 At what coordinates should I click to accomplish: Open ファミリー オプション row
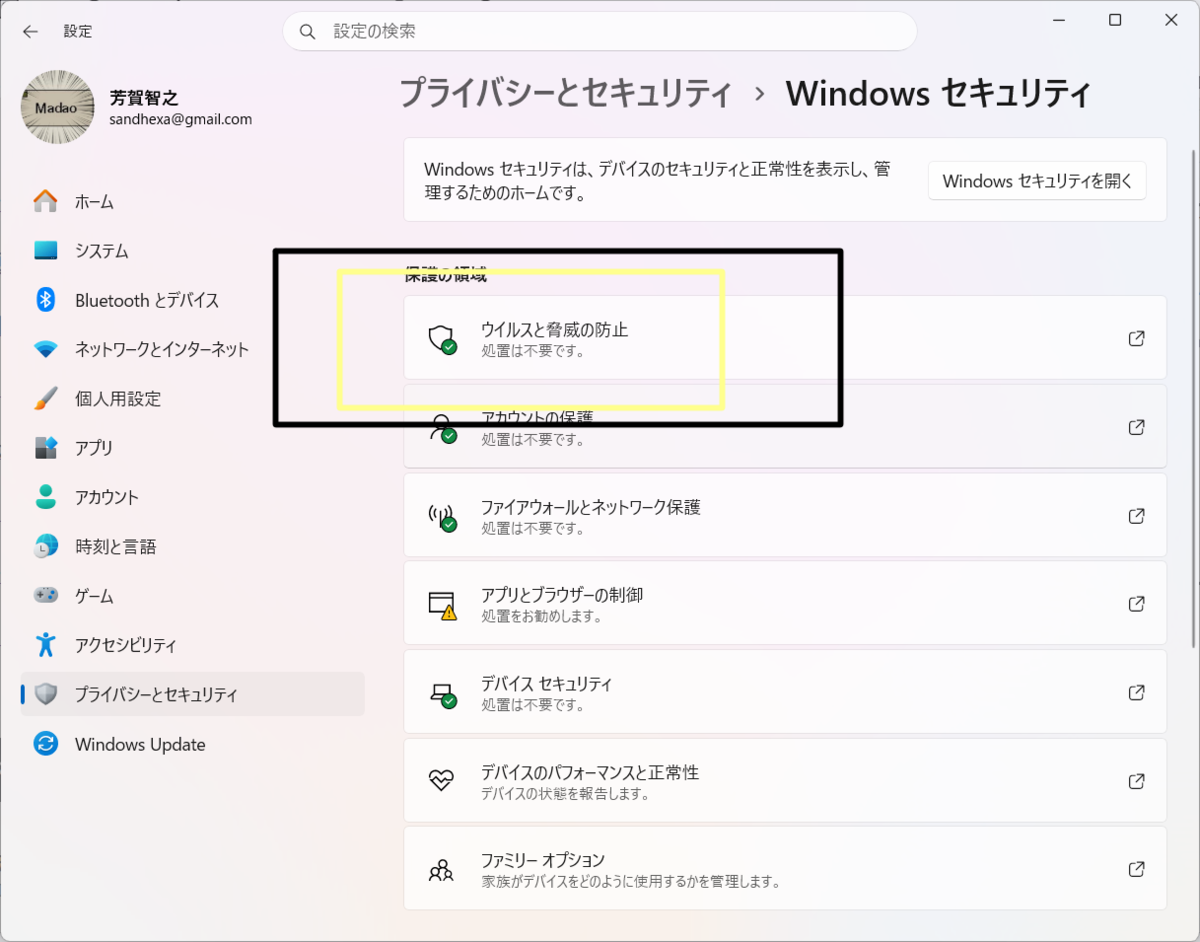click(785, 868)
